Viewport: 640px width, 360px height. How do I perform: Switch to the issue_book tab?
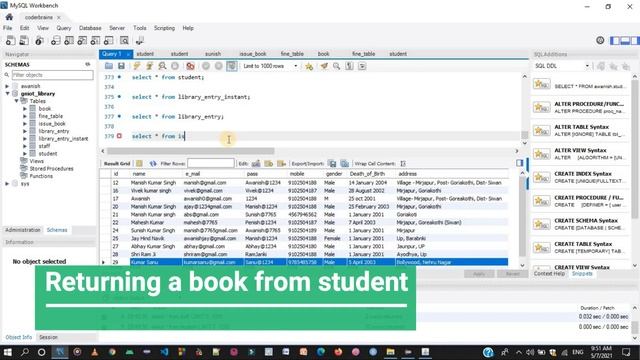click(x=253, y=54)
